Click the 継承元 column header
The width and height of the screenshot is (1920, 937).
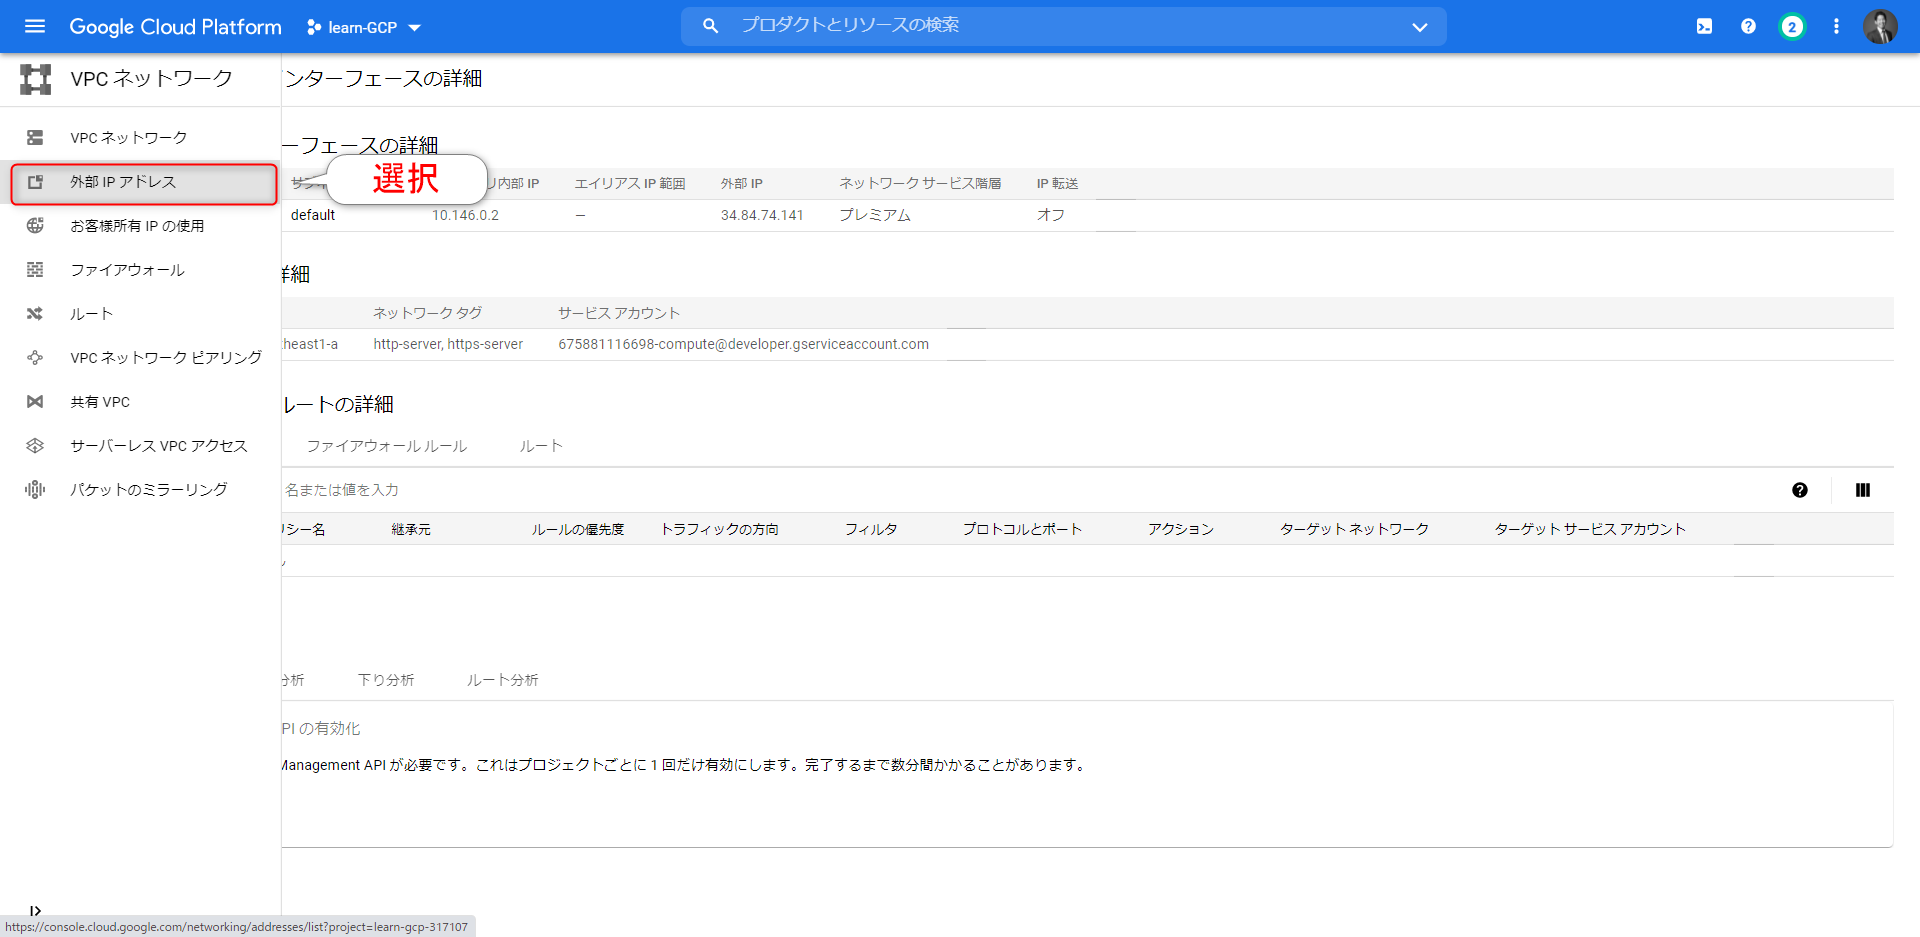coord(411,529)
